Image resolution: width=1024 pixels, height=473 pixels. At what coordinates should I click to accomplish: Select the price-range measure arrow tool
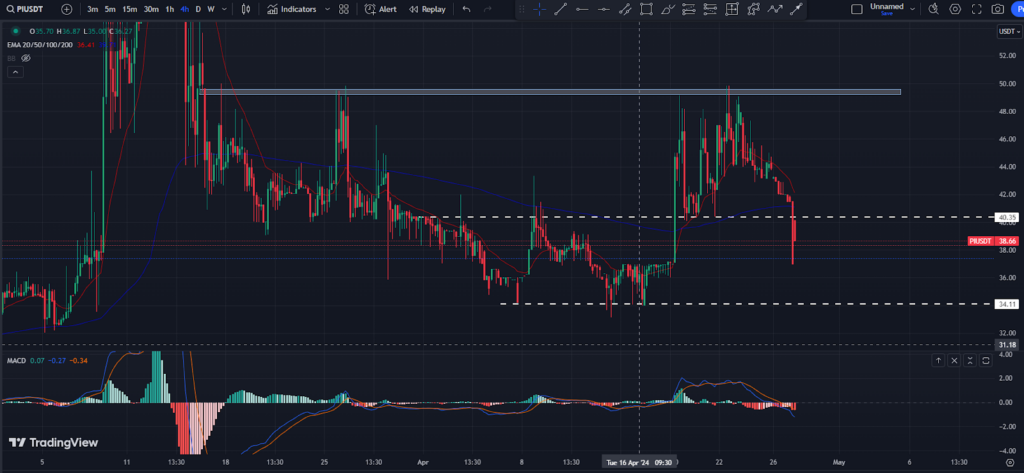click(x=795, y=9)
